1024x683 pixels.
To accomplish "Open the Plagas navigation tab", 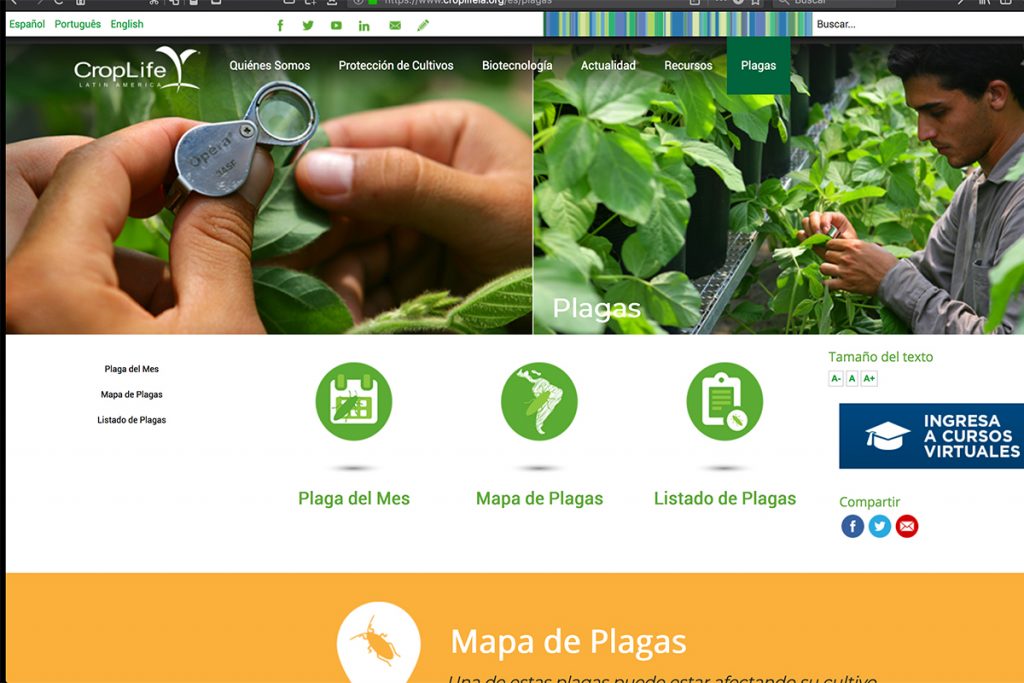I will (x=758, y=65).
